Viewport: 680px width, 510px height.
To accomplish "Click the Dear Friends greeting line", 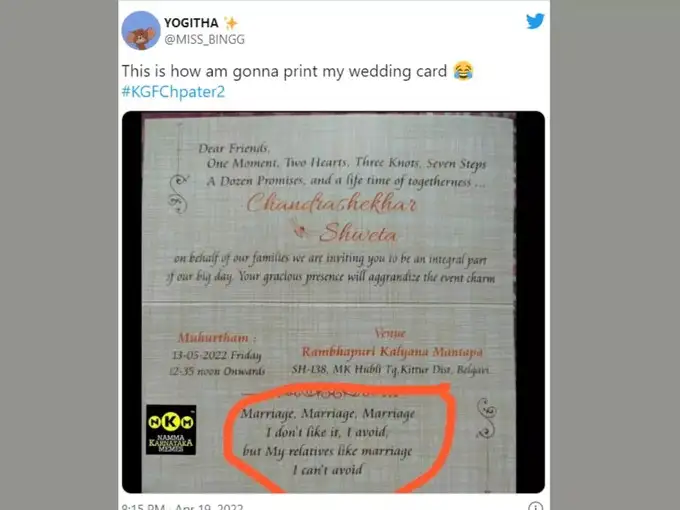I will click(234, 149).
